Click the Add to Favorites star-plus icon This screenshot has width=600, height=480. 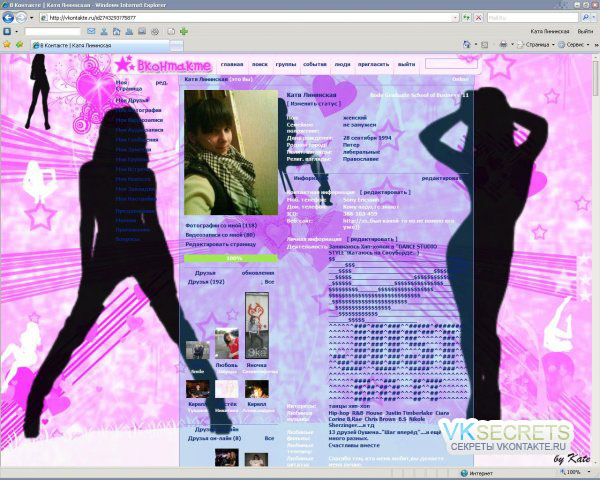click(19, 45)
